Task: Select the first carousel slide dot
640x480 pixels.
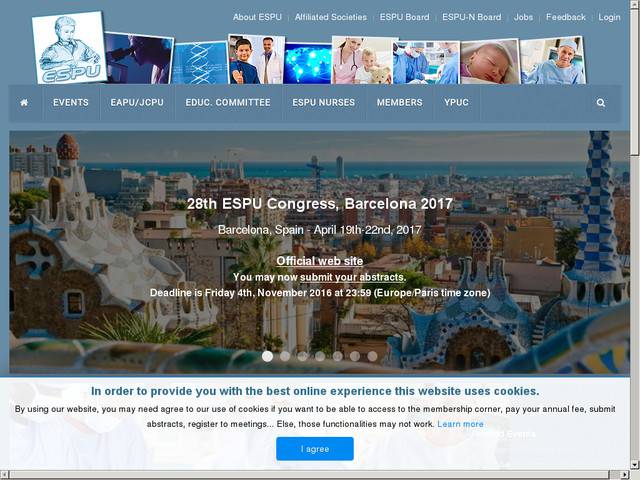Action: (267, 356)
